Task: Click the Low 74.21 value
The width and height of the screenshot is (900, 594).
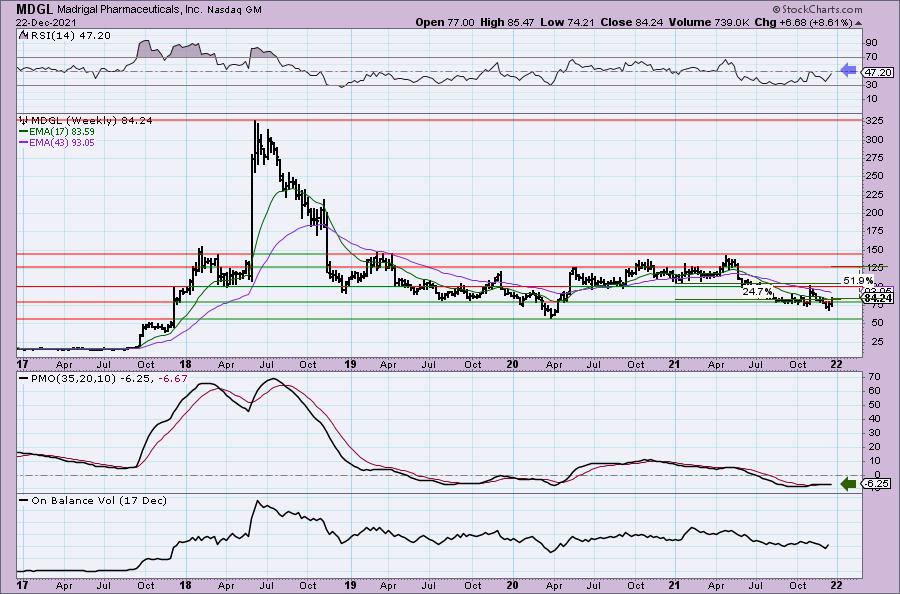Action: point(568,22)
